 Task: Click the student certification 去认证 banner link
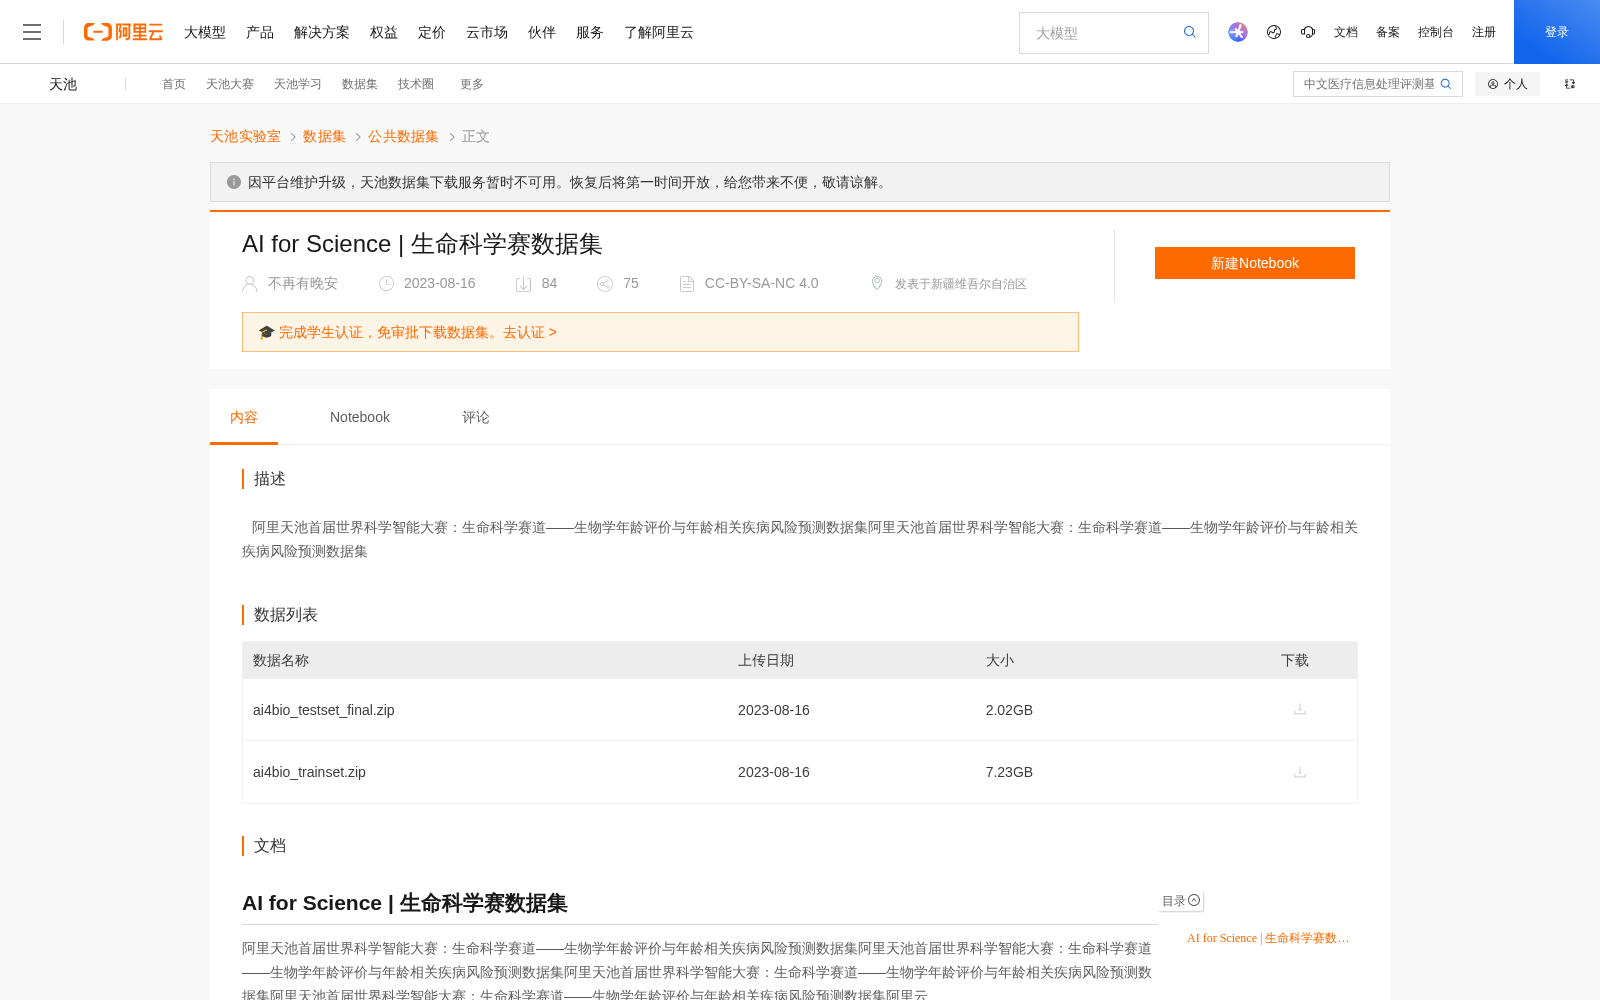tap(530, 332)
